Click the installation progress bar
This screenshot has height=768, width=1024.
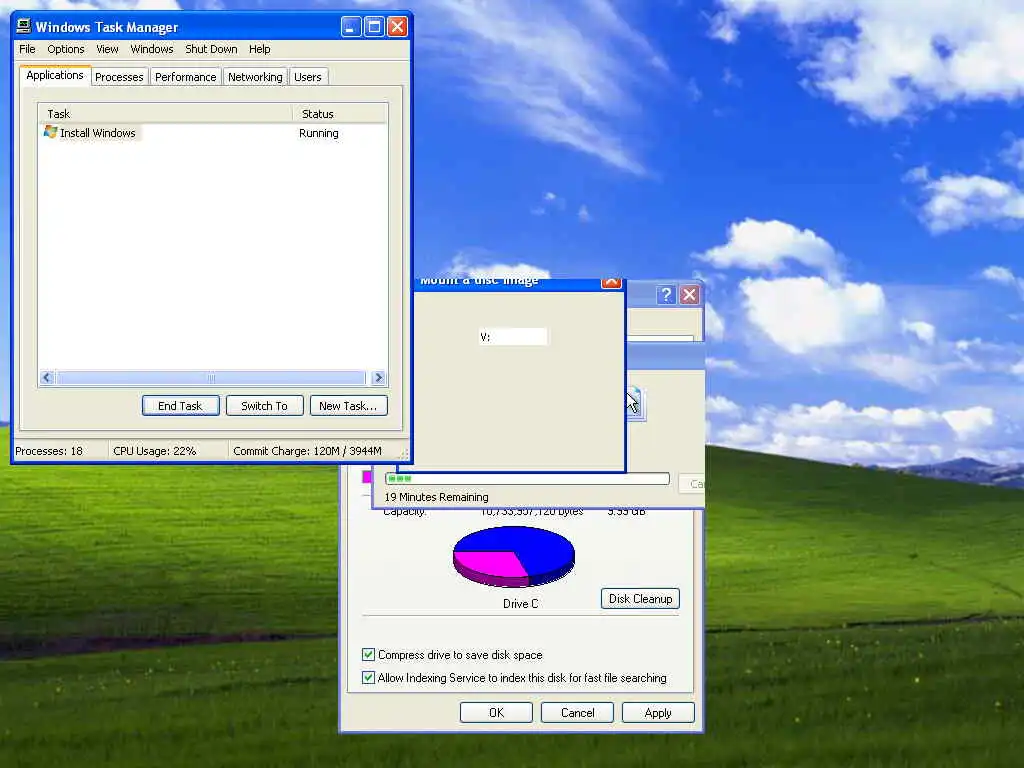point(527,479)
